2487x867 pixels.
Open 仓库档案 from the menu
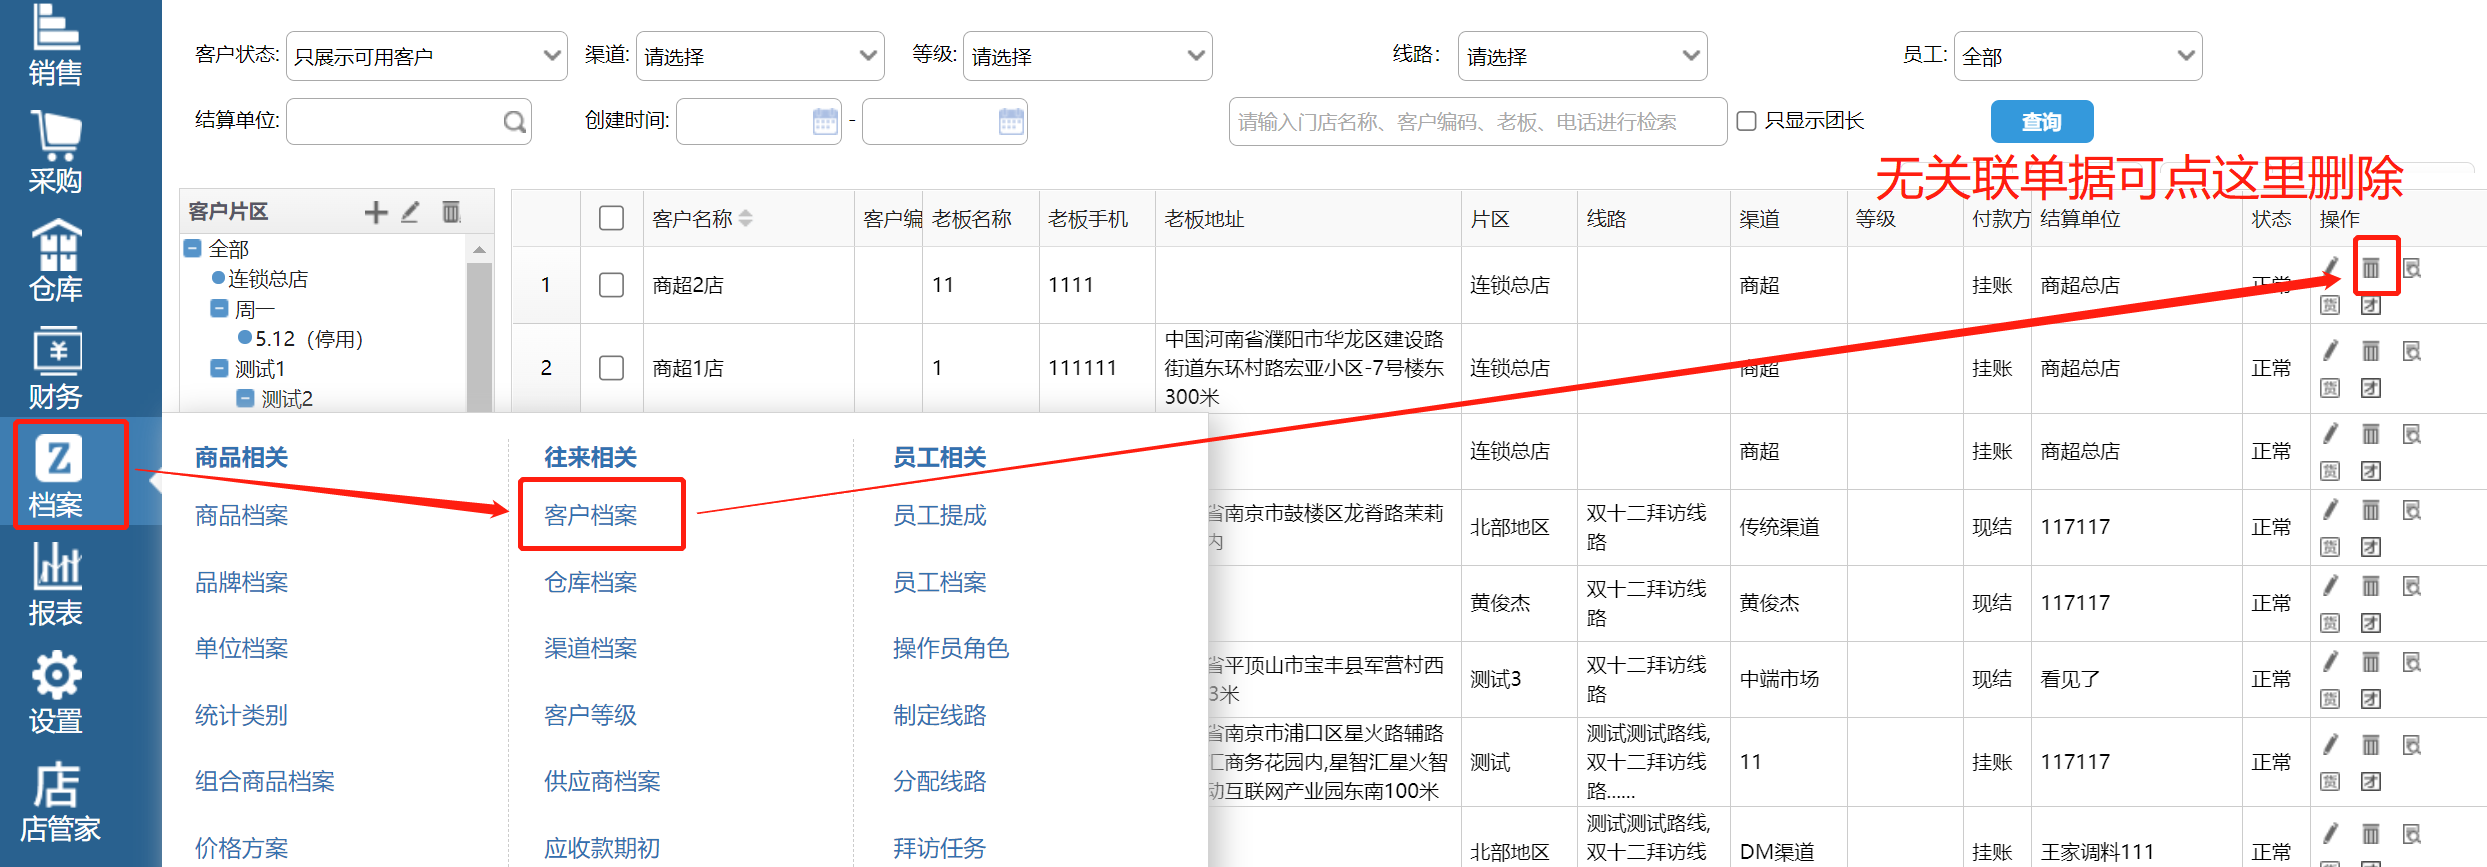tap(591, 582)
